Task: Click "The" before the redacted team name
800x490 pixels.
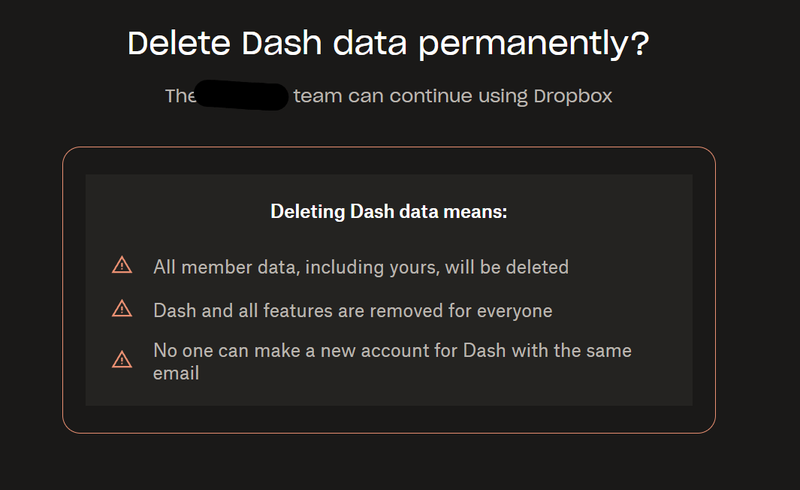Action: click(x=180, y=97)
